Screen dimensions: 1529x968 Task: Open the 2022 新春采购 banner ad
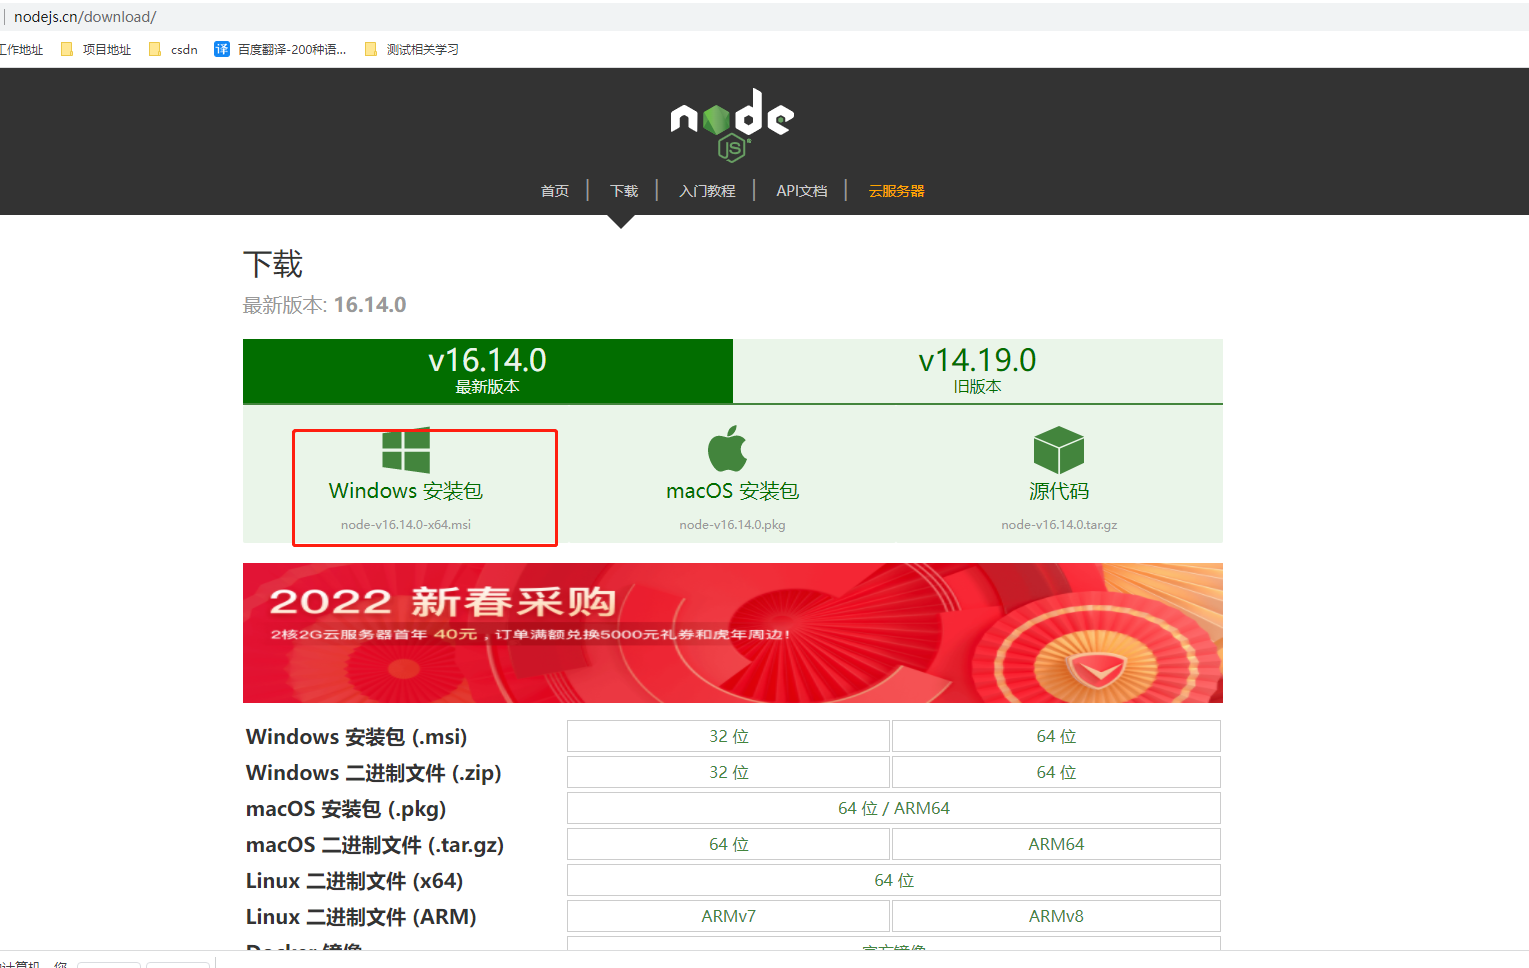click(x=733, y=633)
